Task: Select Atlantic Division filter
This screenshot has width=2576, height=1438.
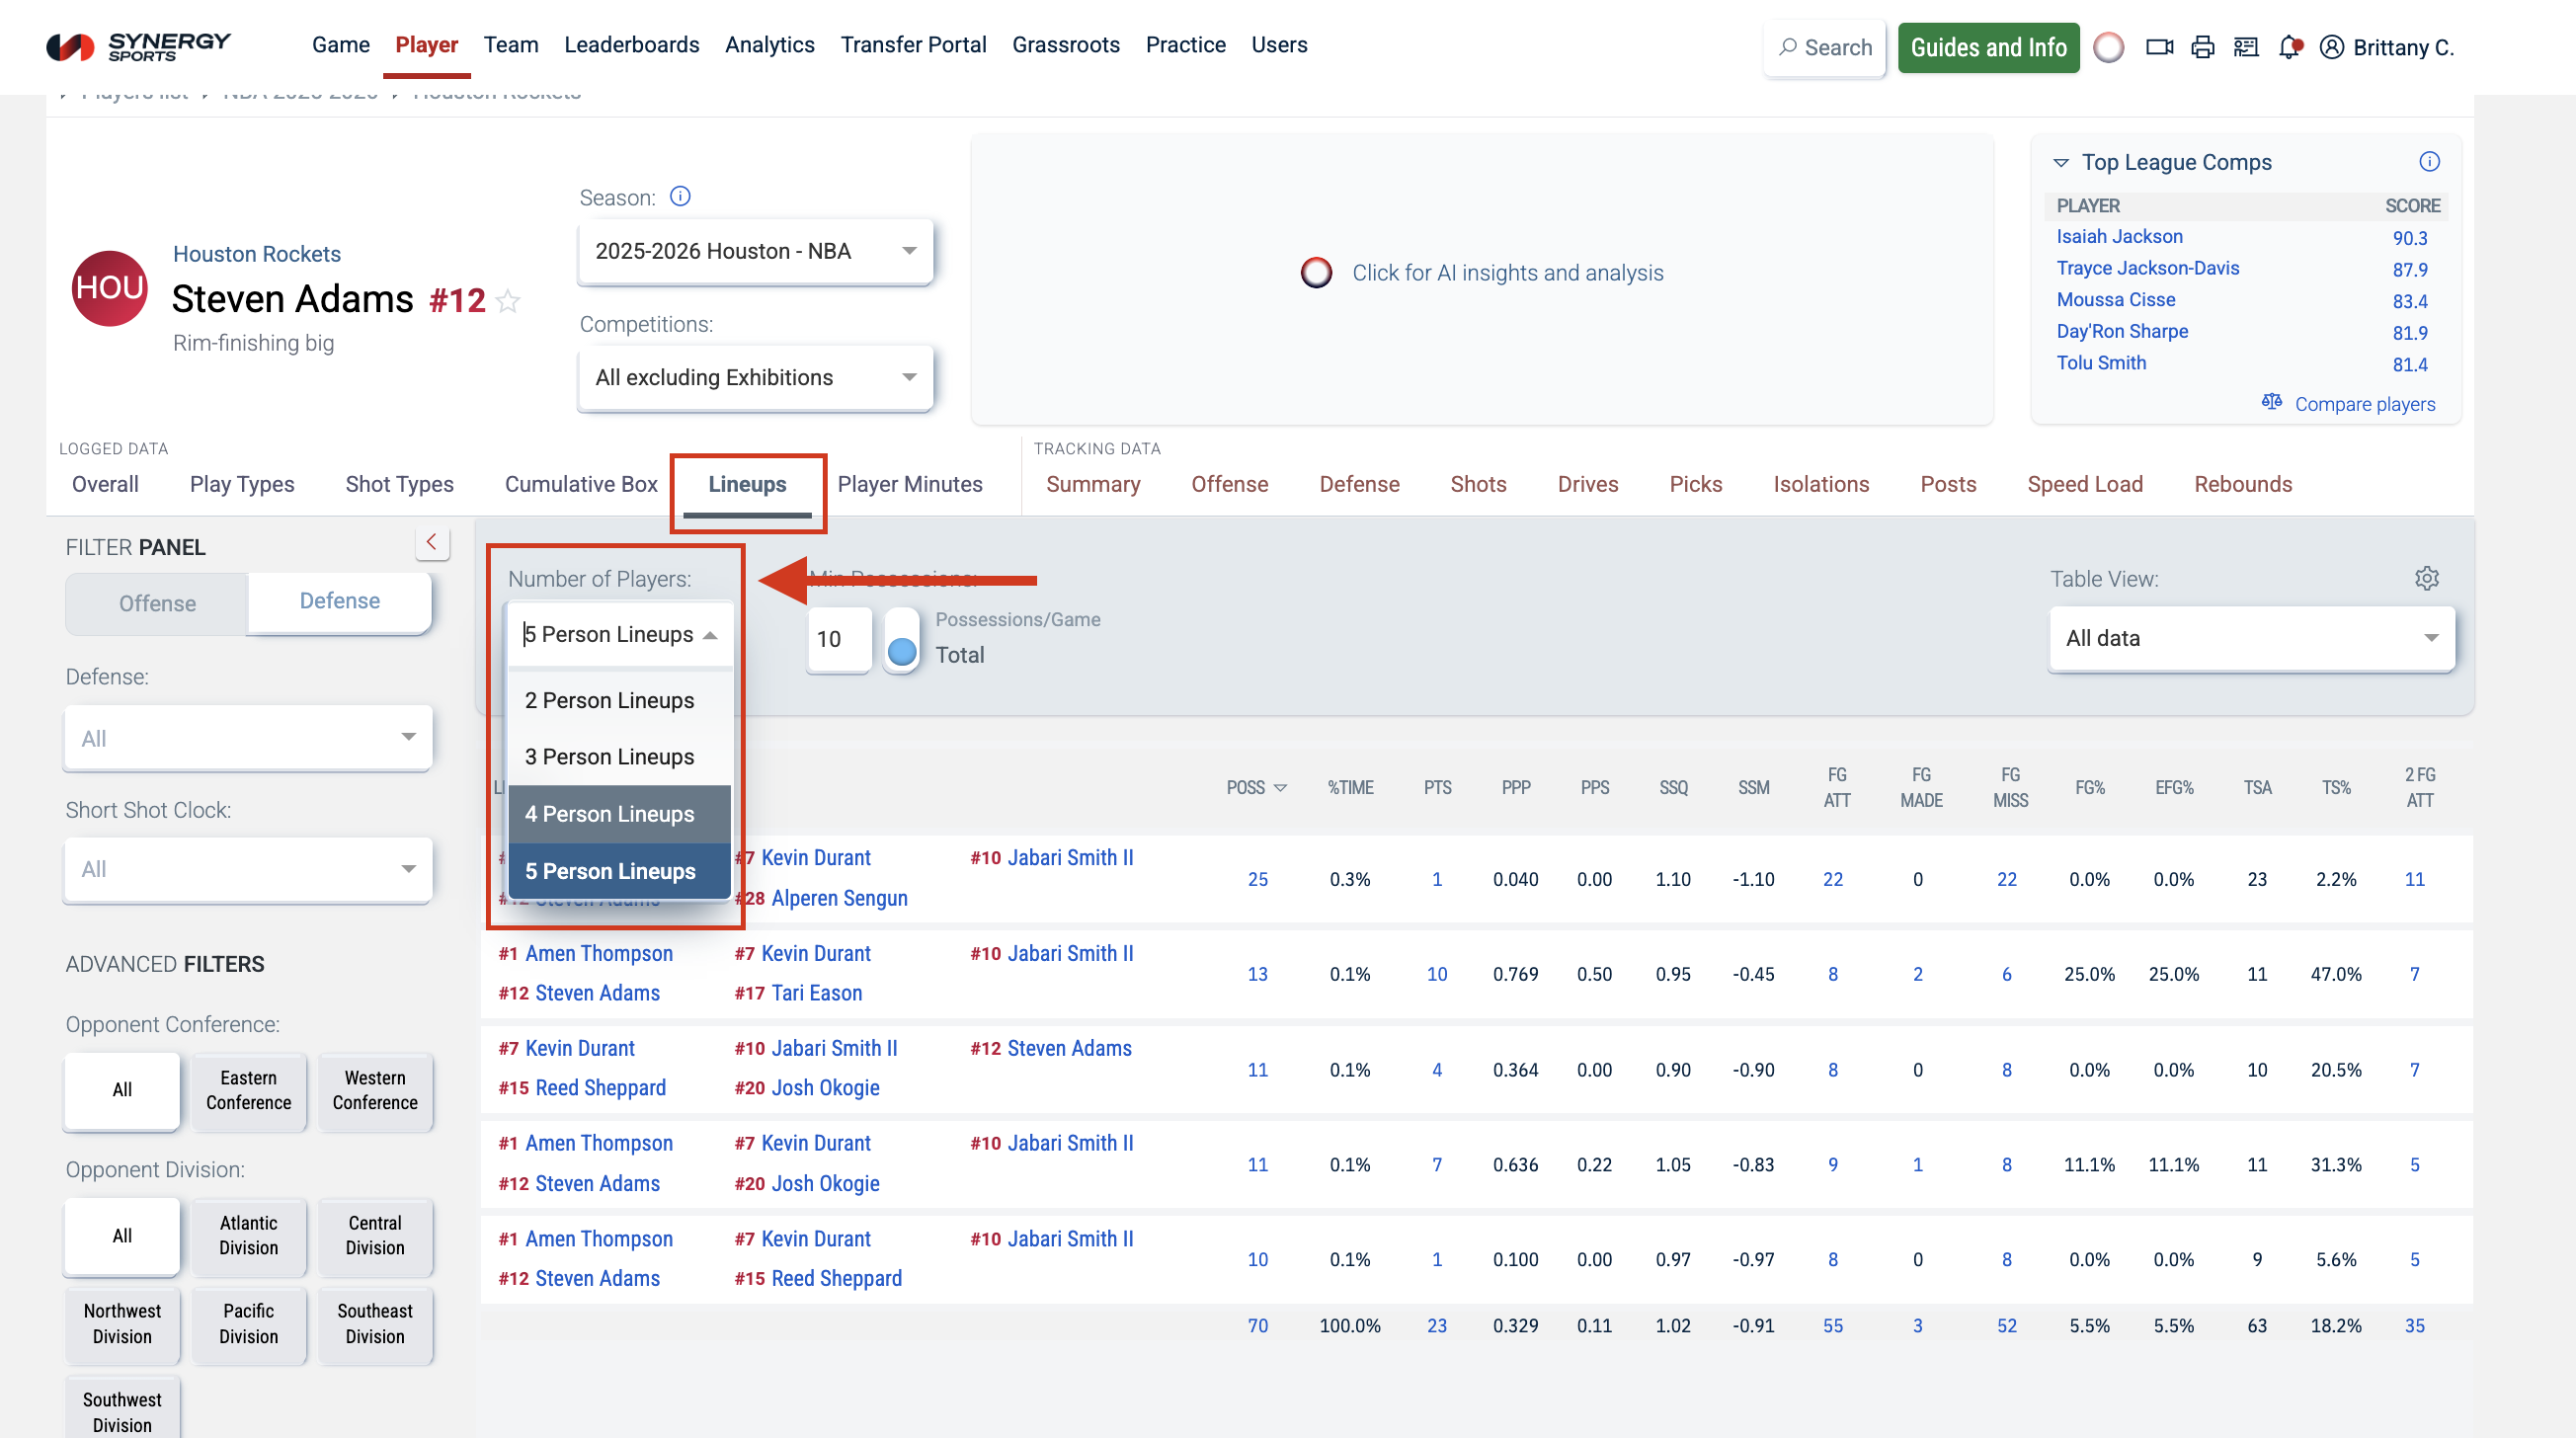Action: pyautogui.click(x=249, y=1235)
